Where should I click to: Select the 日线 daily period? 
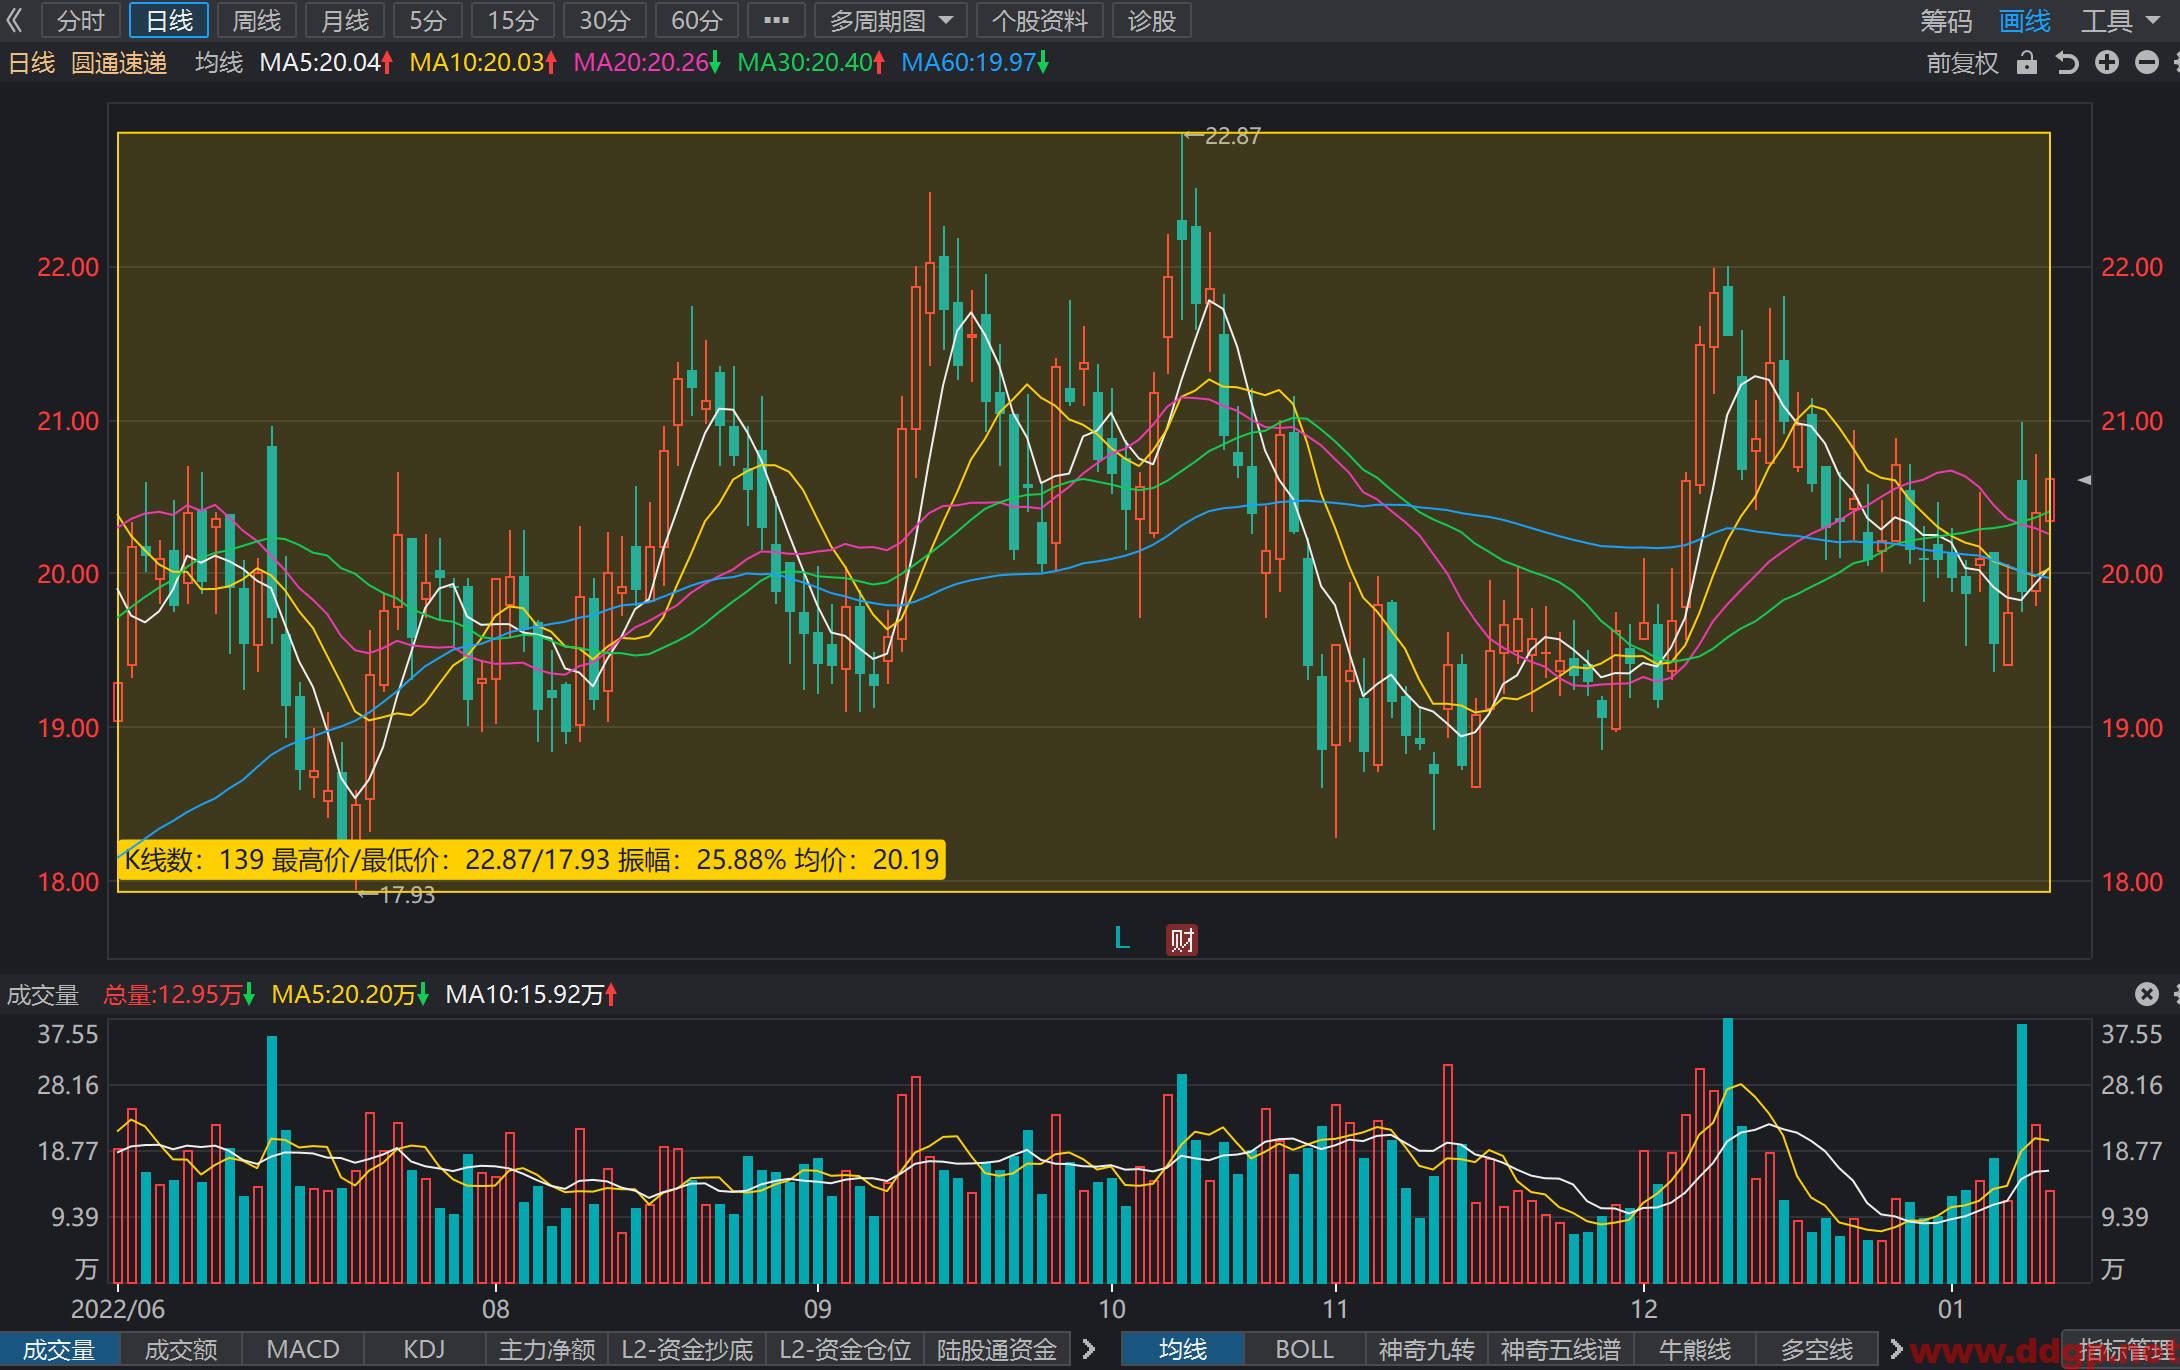coord(169,20)
